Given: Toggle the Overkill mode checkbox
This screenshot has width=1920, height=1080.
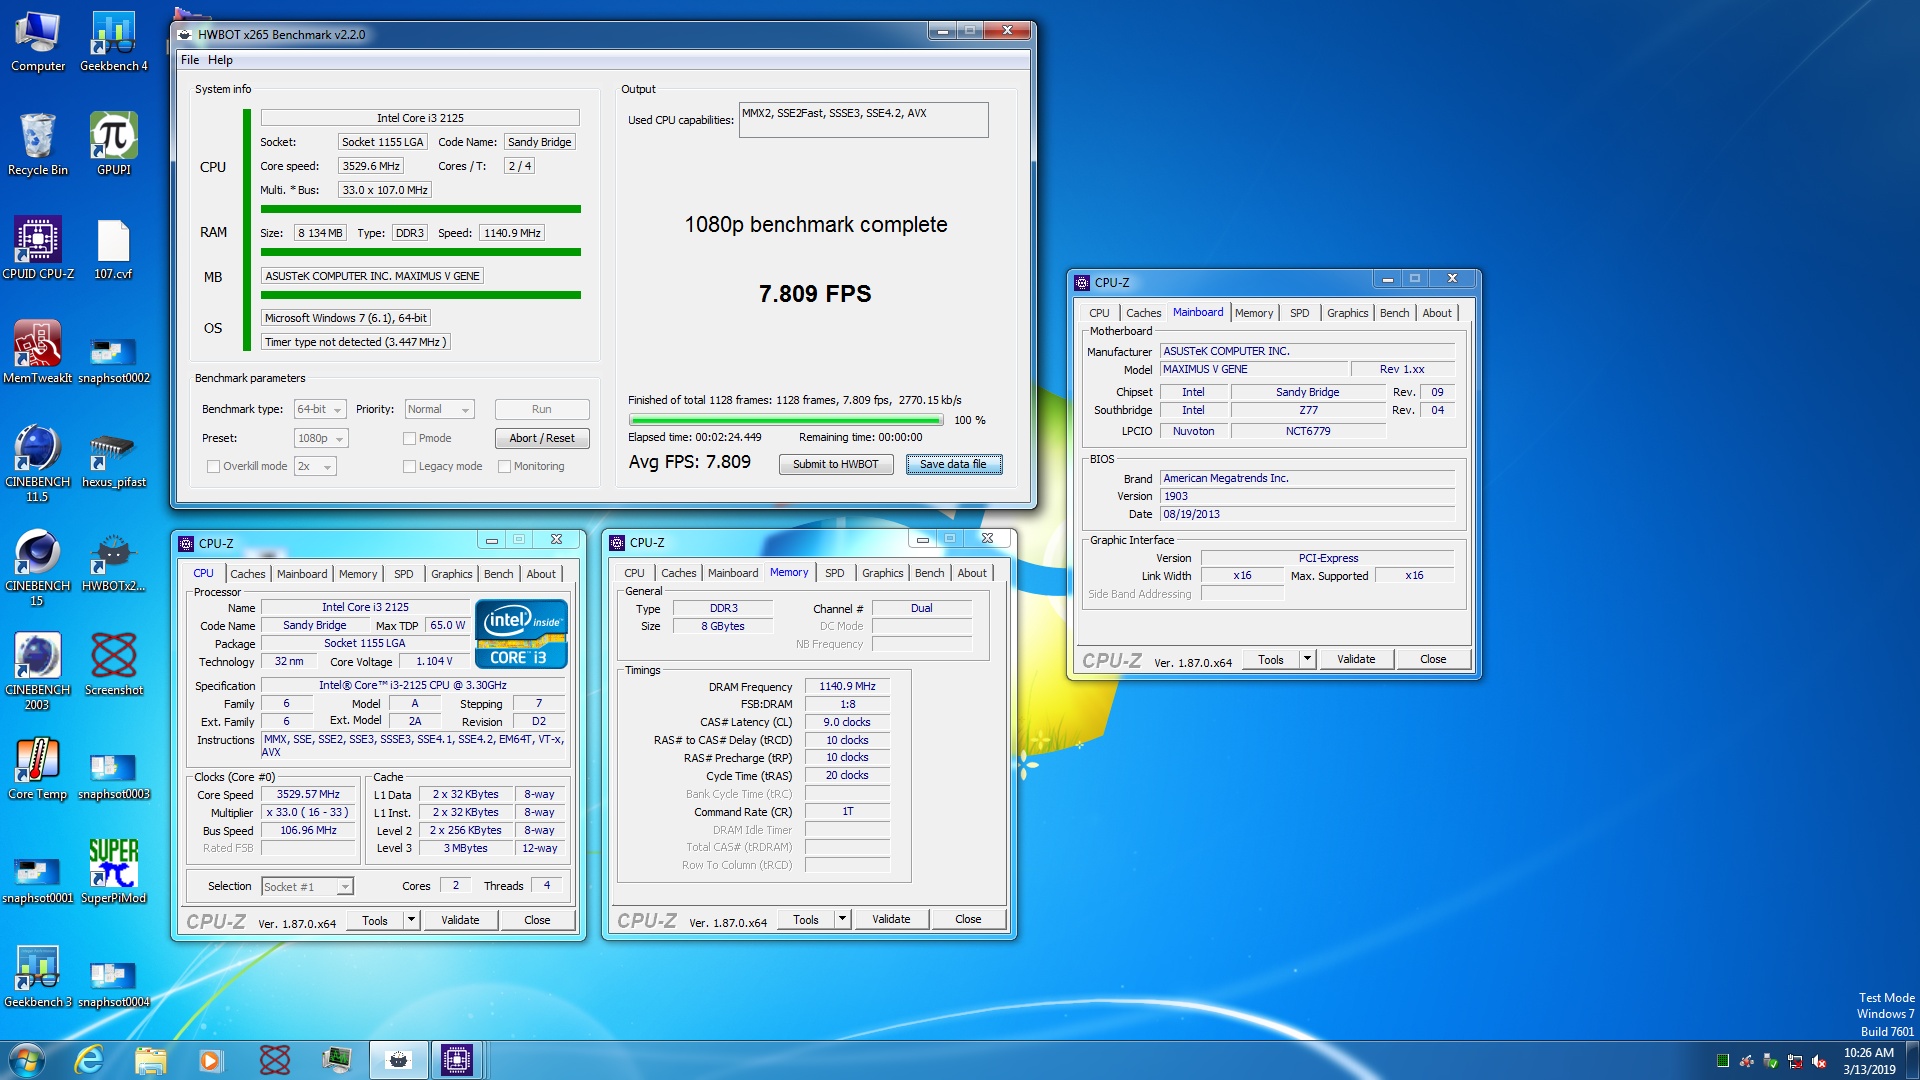Looking at the screenshot, I should [213, 466].
